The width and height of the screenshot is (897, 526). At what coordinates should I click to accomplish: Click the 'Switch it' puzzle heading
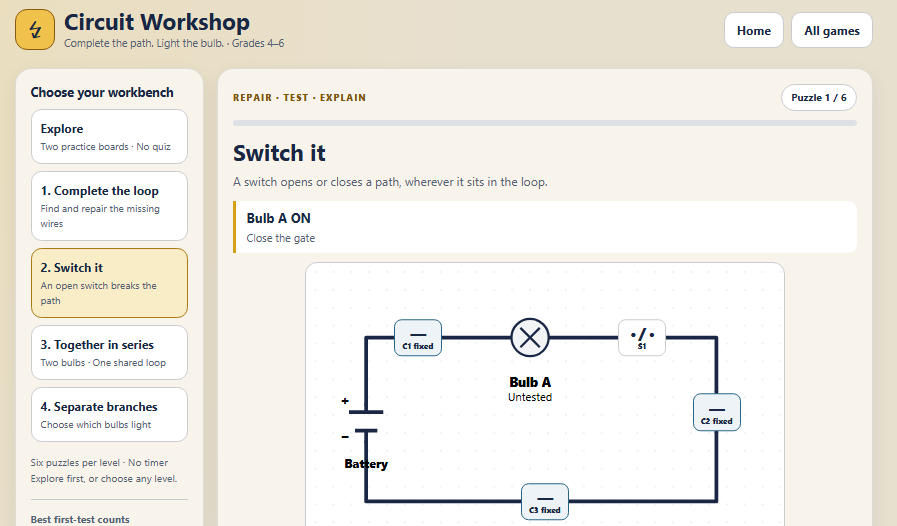279,153
